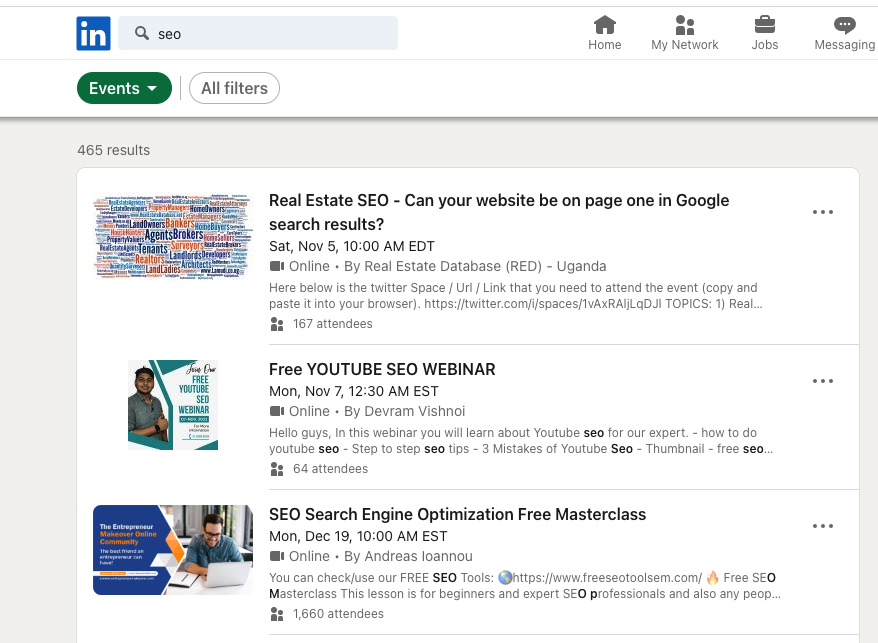Open Jobs in the navigation bar
The image size is (878, 643).
[x=764, y=34]
